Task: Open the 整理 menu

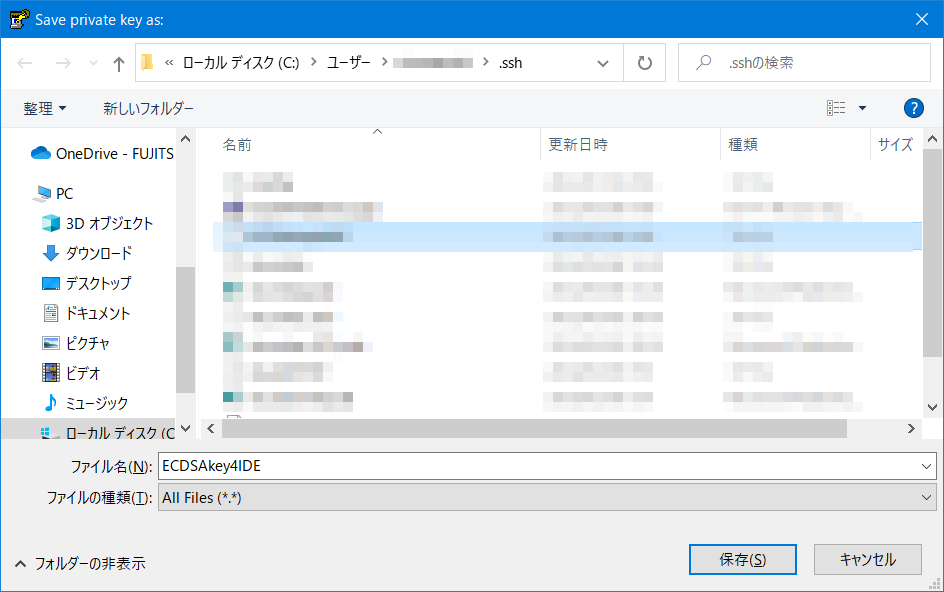Action: point(45,108)
